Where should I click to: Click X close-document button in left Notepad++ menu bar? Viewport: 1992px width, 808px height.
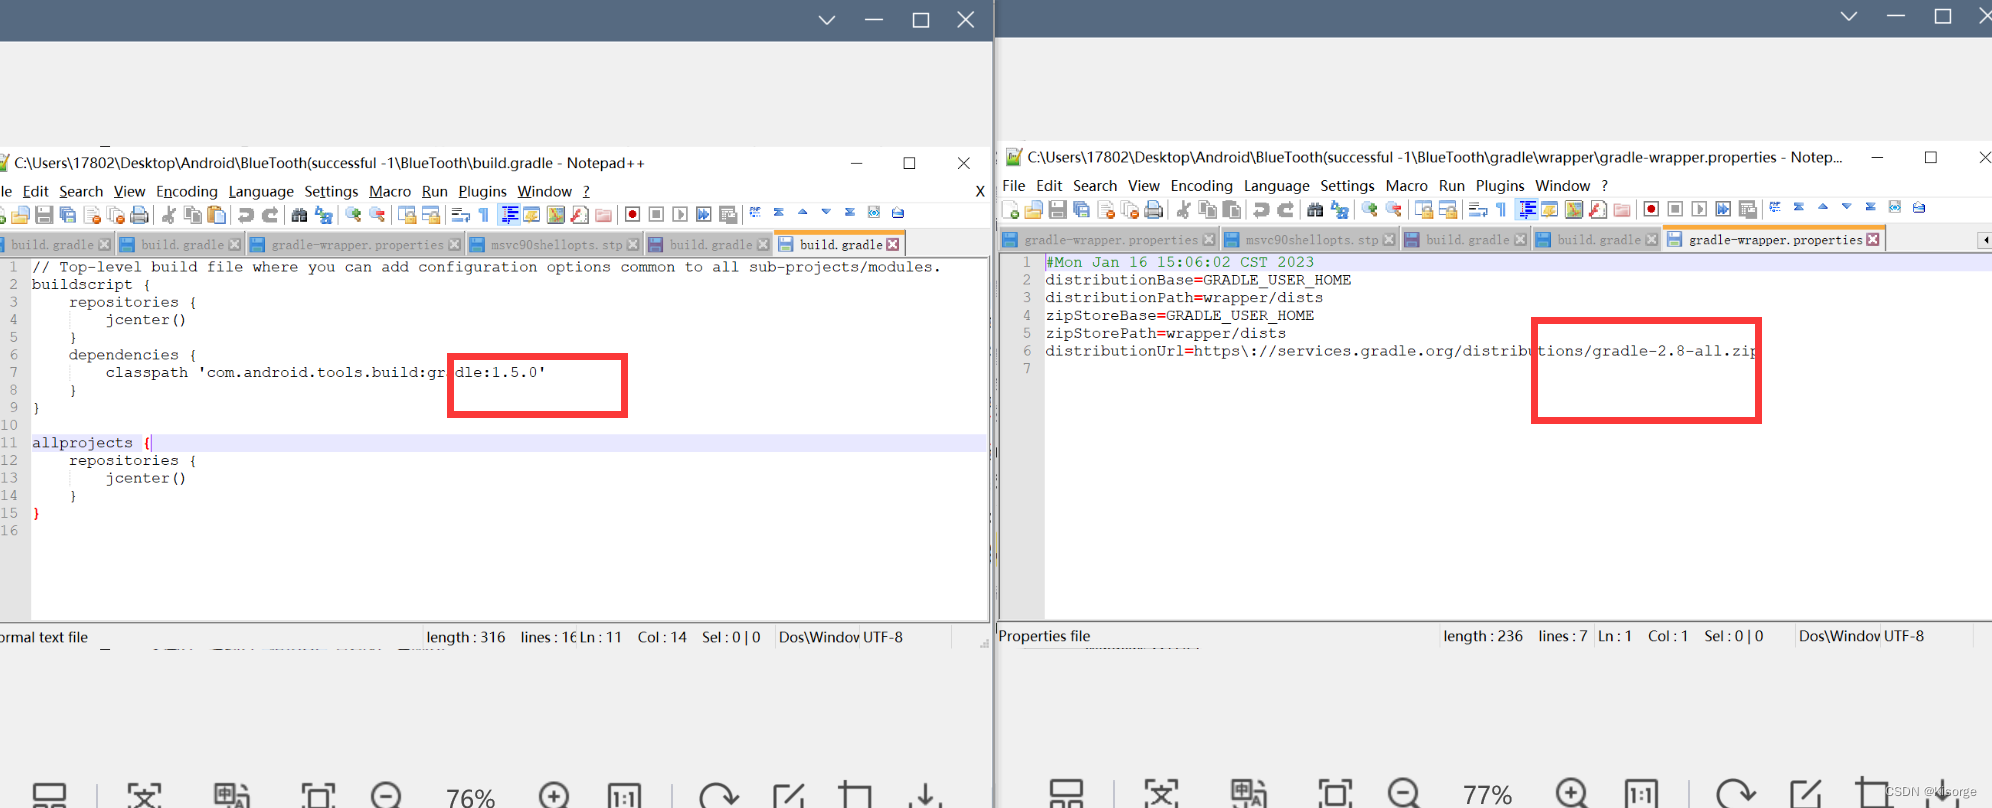(x=980, y=191)
